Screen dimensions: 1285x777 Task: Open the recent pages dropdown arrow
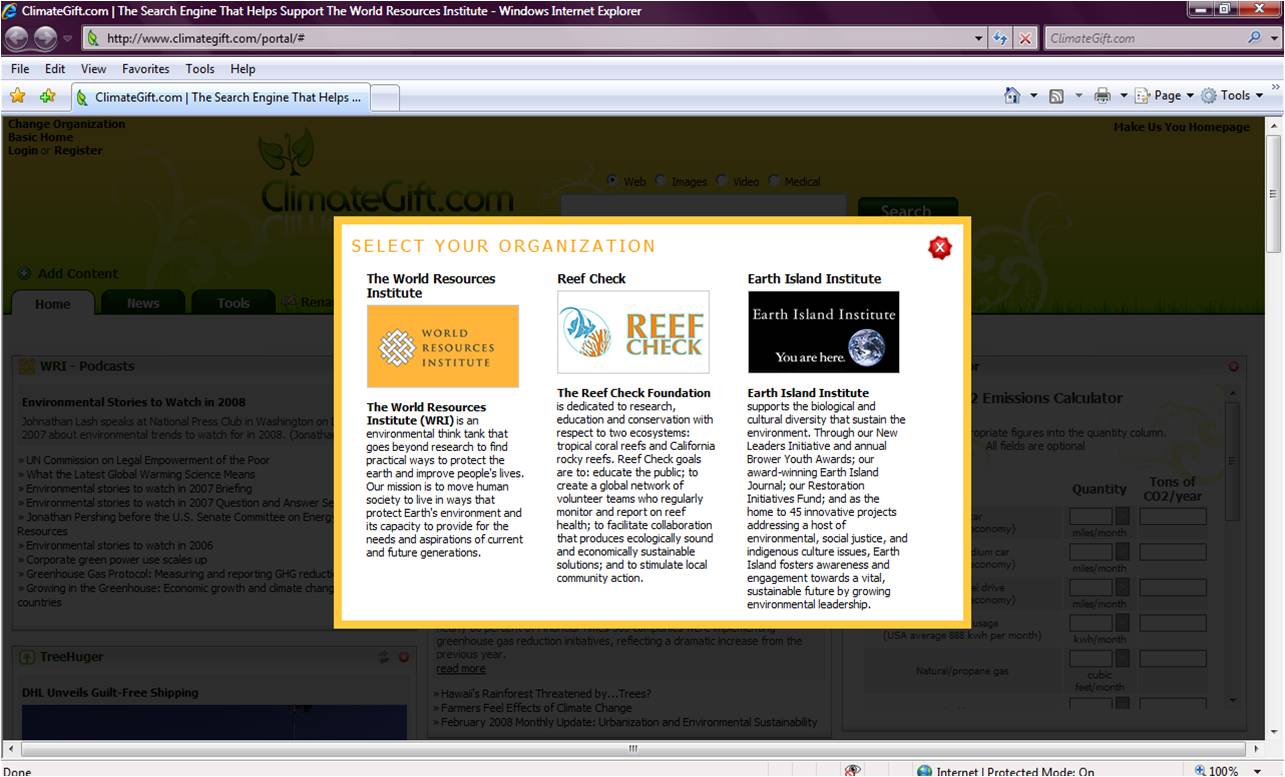pos(68,39)
